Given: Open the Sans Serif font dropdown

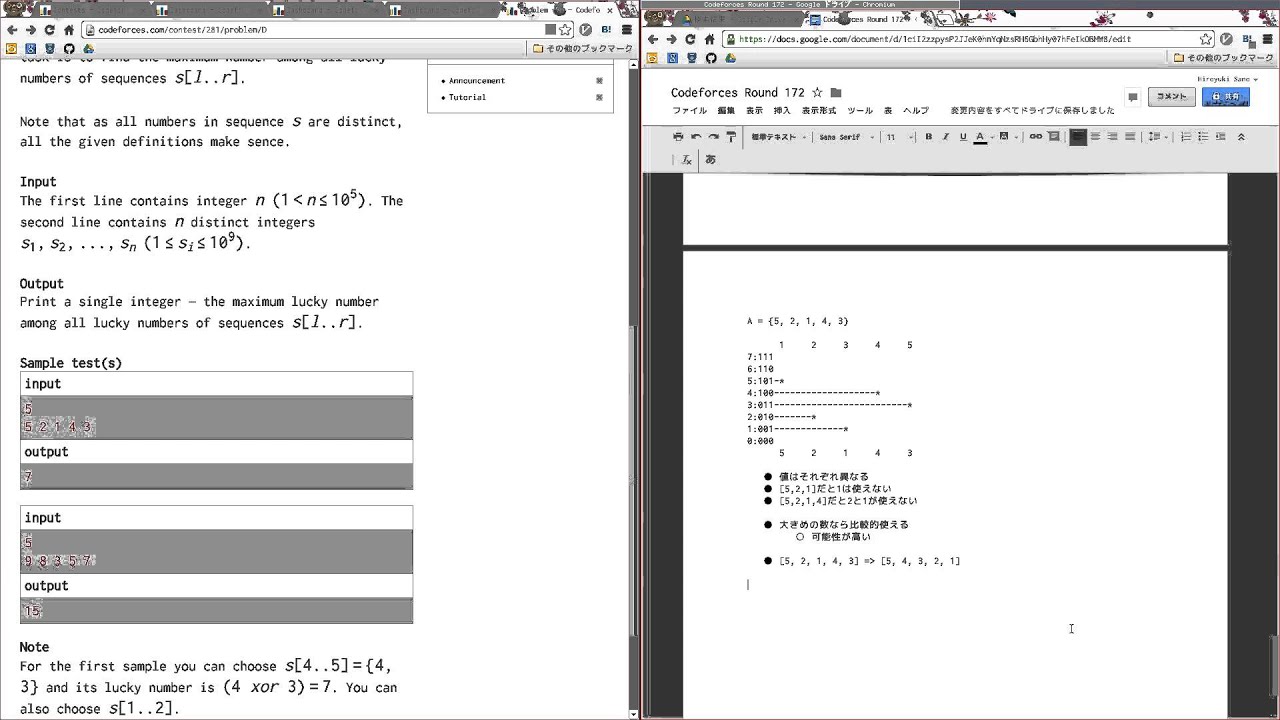Looking at the screenshot, I should pos(847,137).
